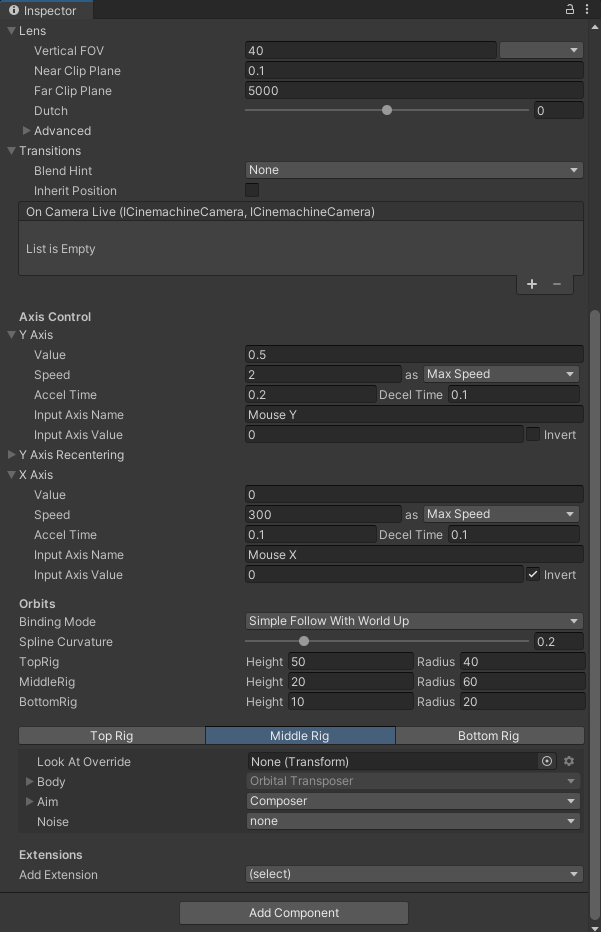Open the Look At Override object picker
This screenshot has width=601, height=932.
547,762
